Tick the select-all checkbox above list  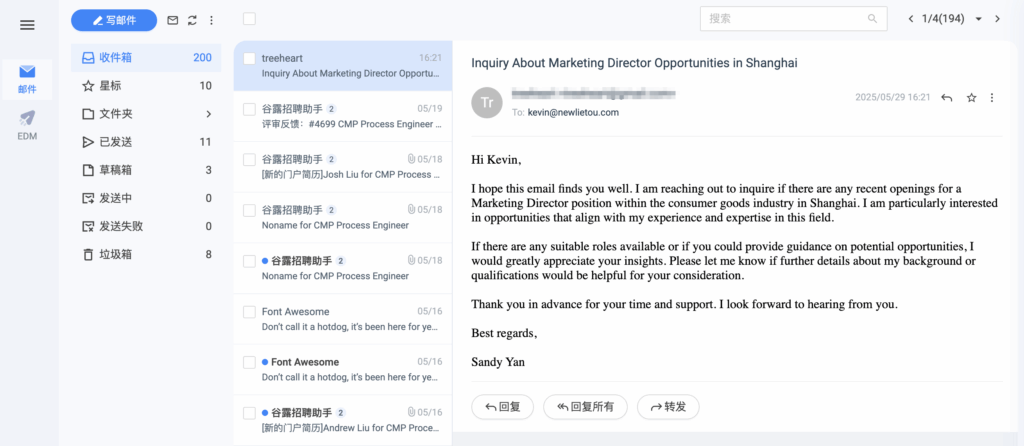(x=249, y=19)
